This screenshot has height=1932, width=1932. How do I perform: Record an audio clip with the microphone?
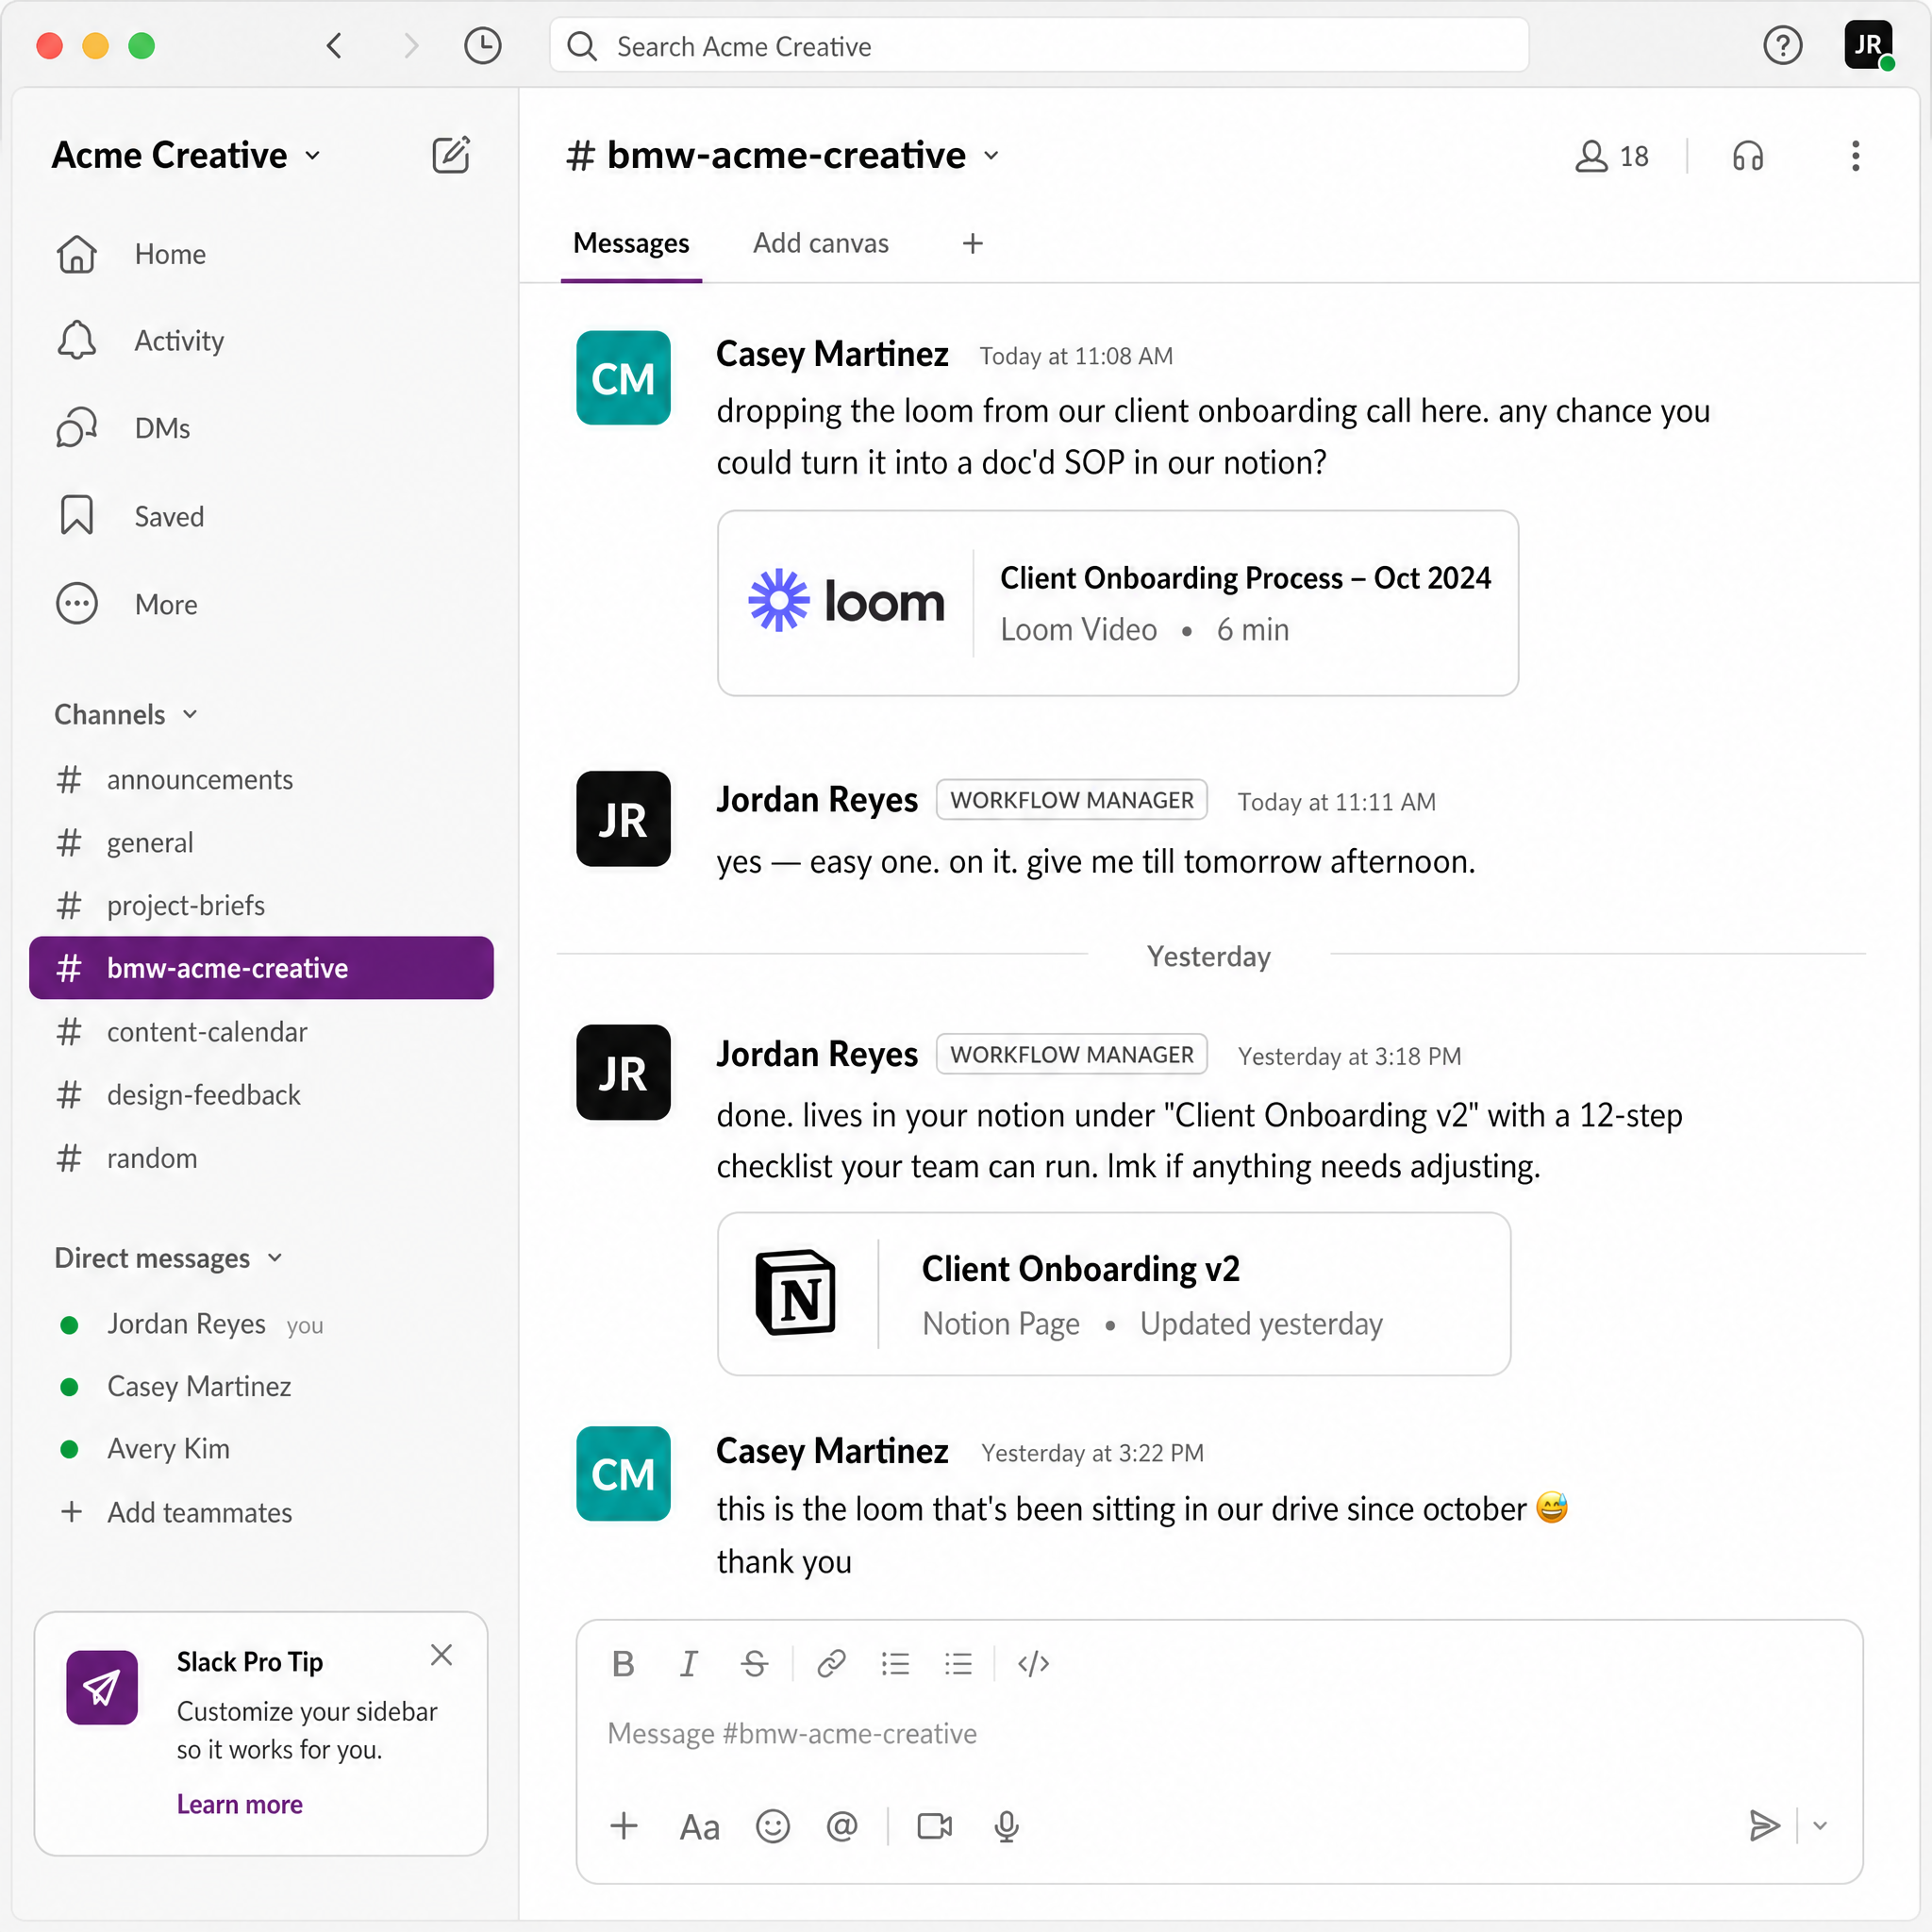point(1007,1827)
